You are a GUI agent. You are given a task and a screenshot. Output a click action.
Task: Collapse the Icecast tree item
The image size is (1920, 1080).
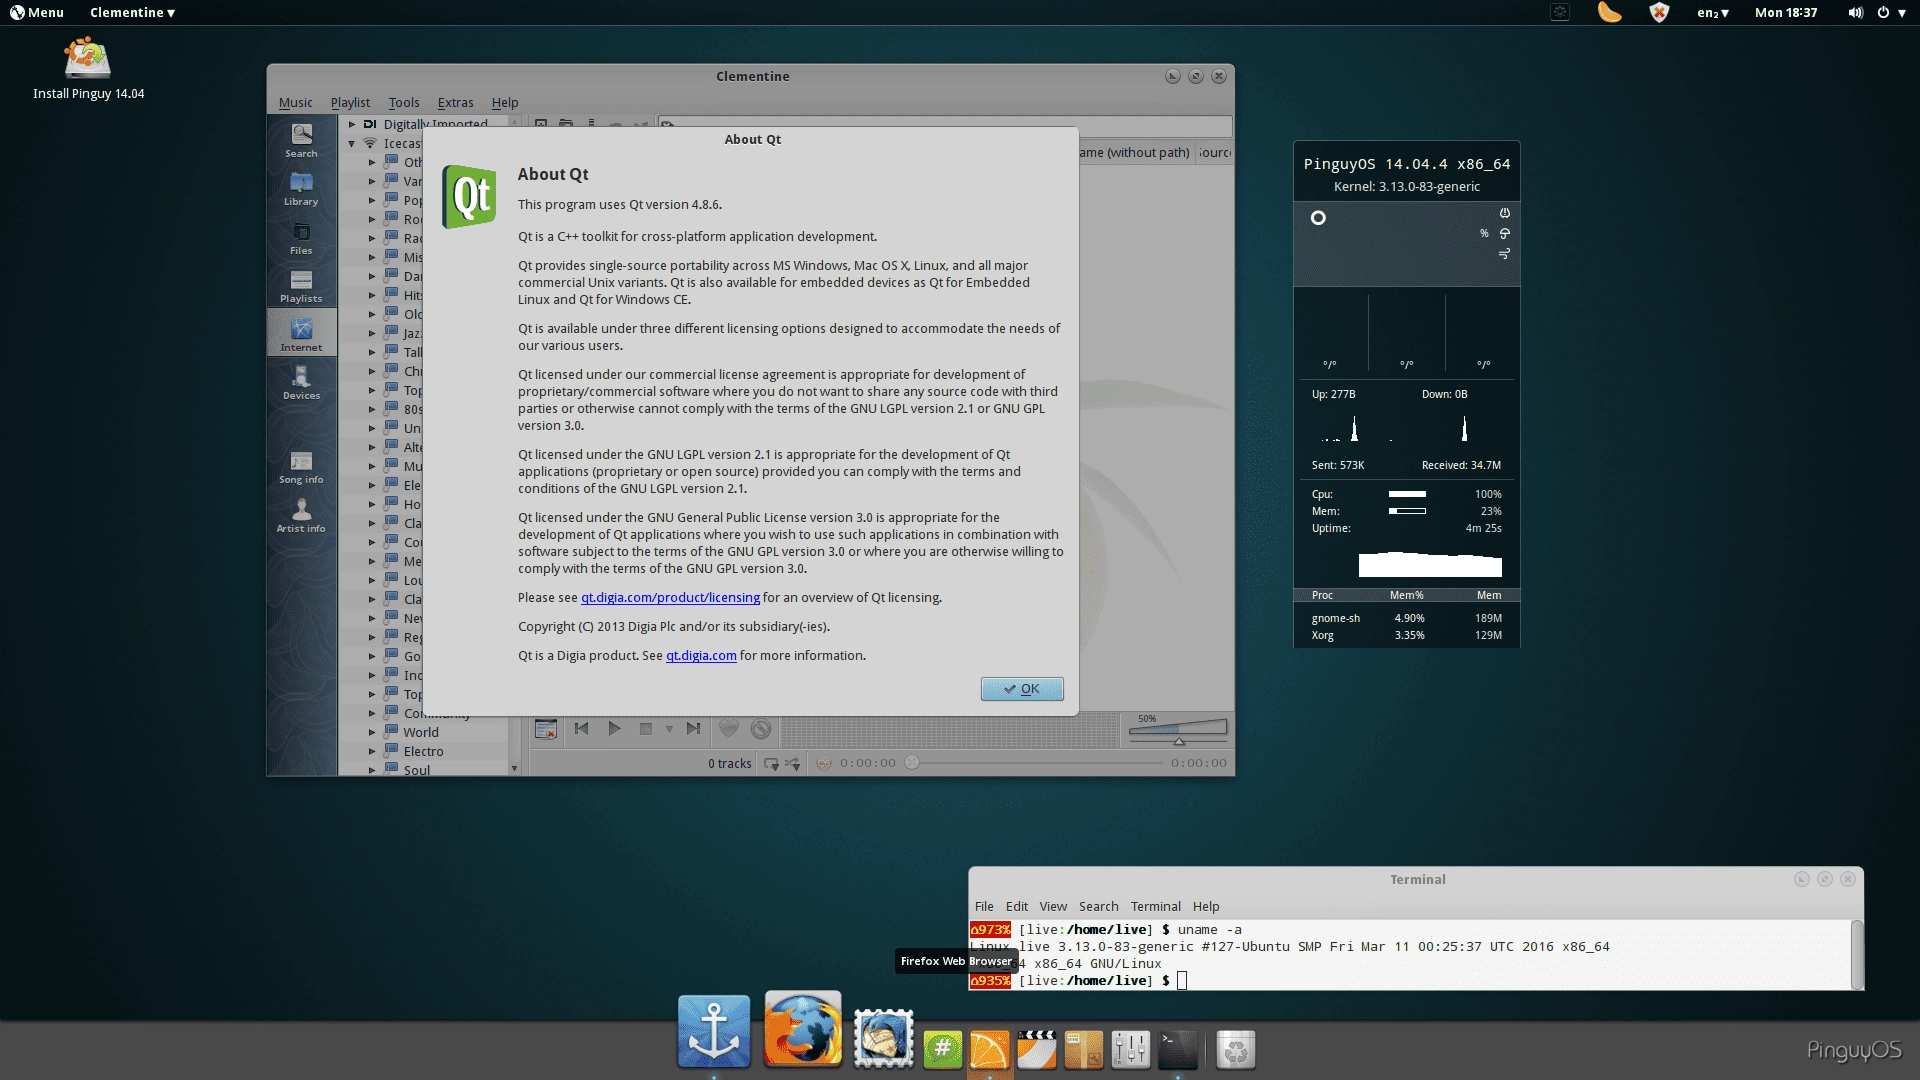click(352, 143)
